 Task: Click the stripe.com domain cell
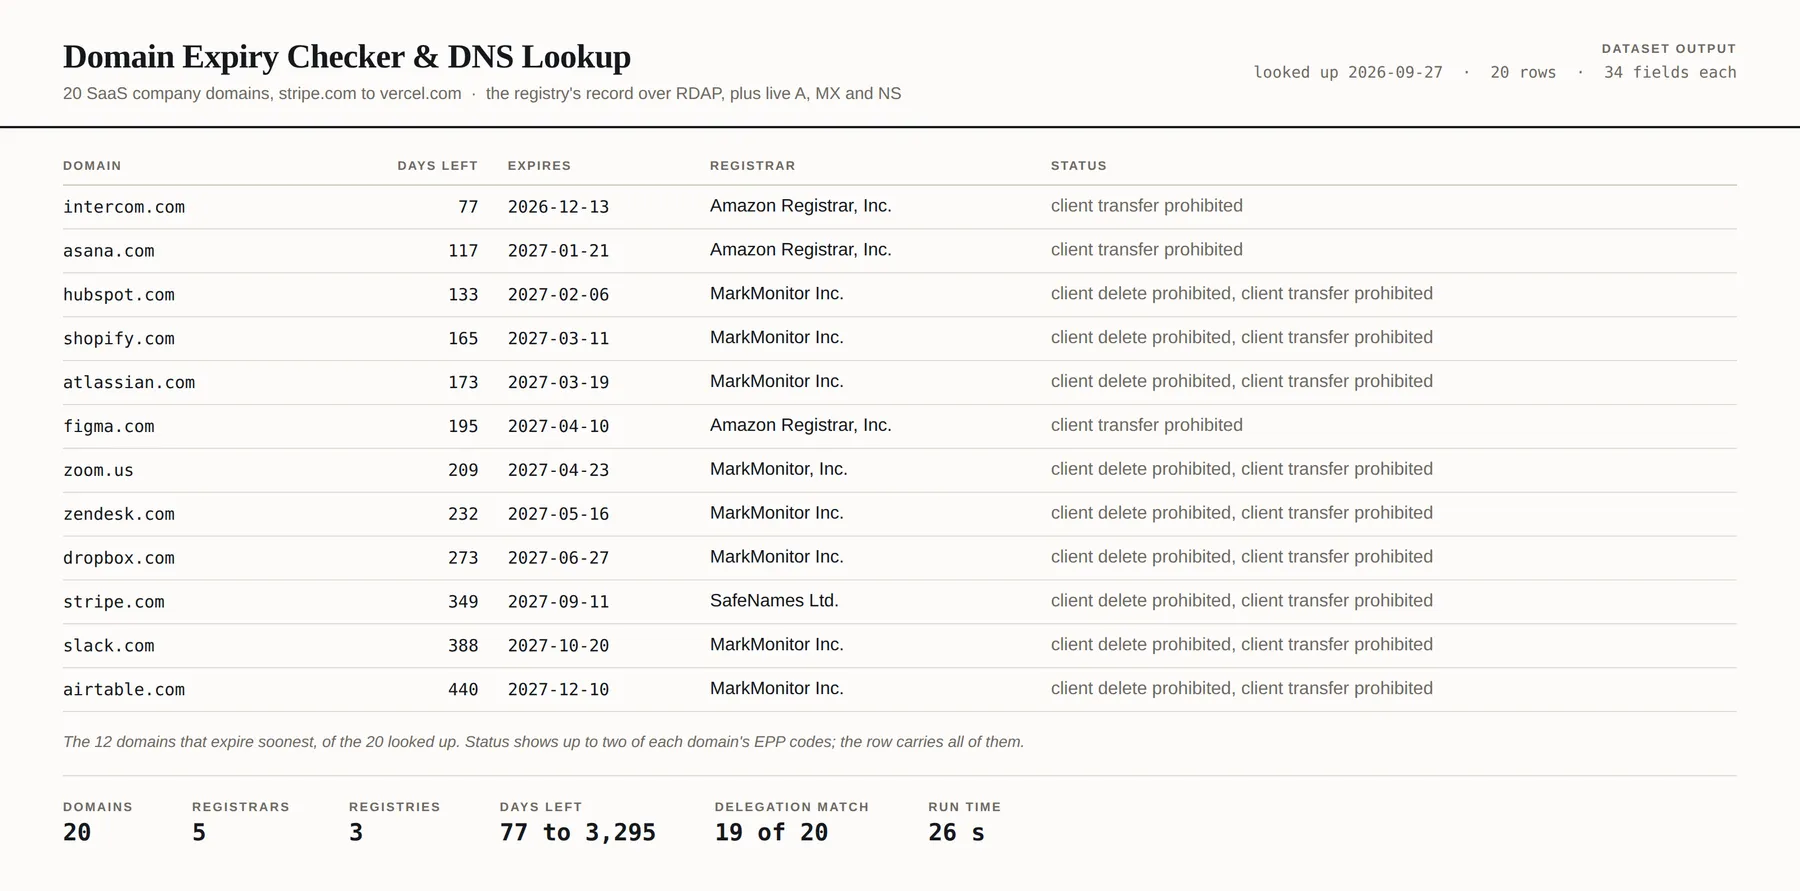coord(114,603)
